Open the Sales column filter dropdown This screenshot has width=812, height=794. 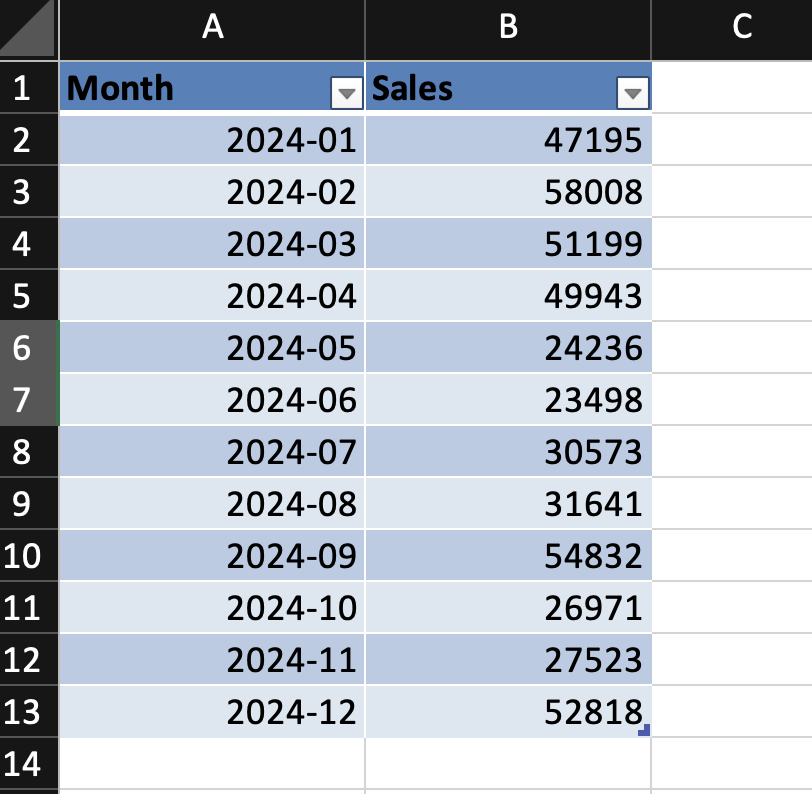tap(632, 94)
